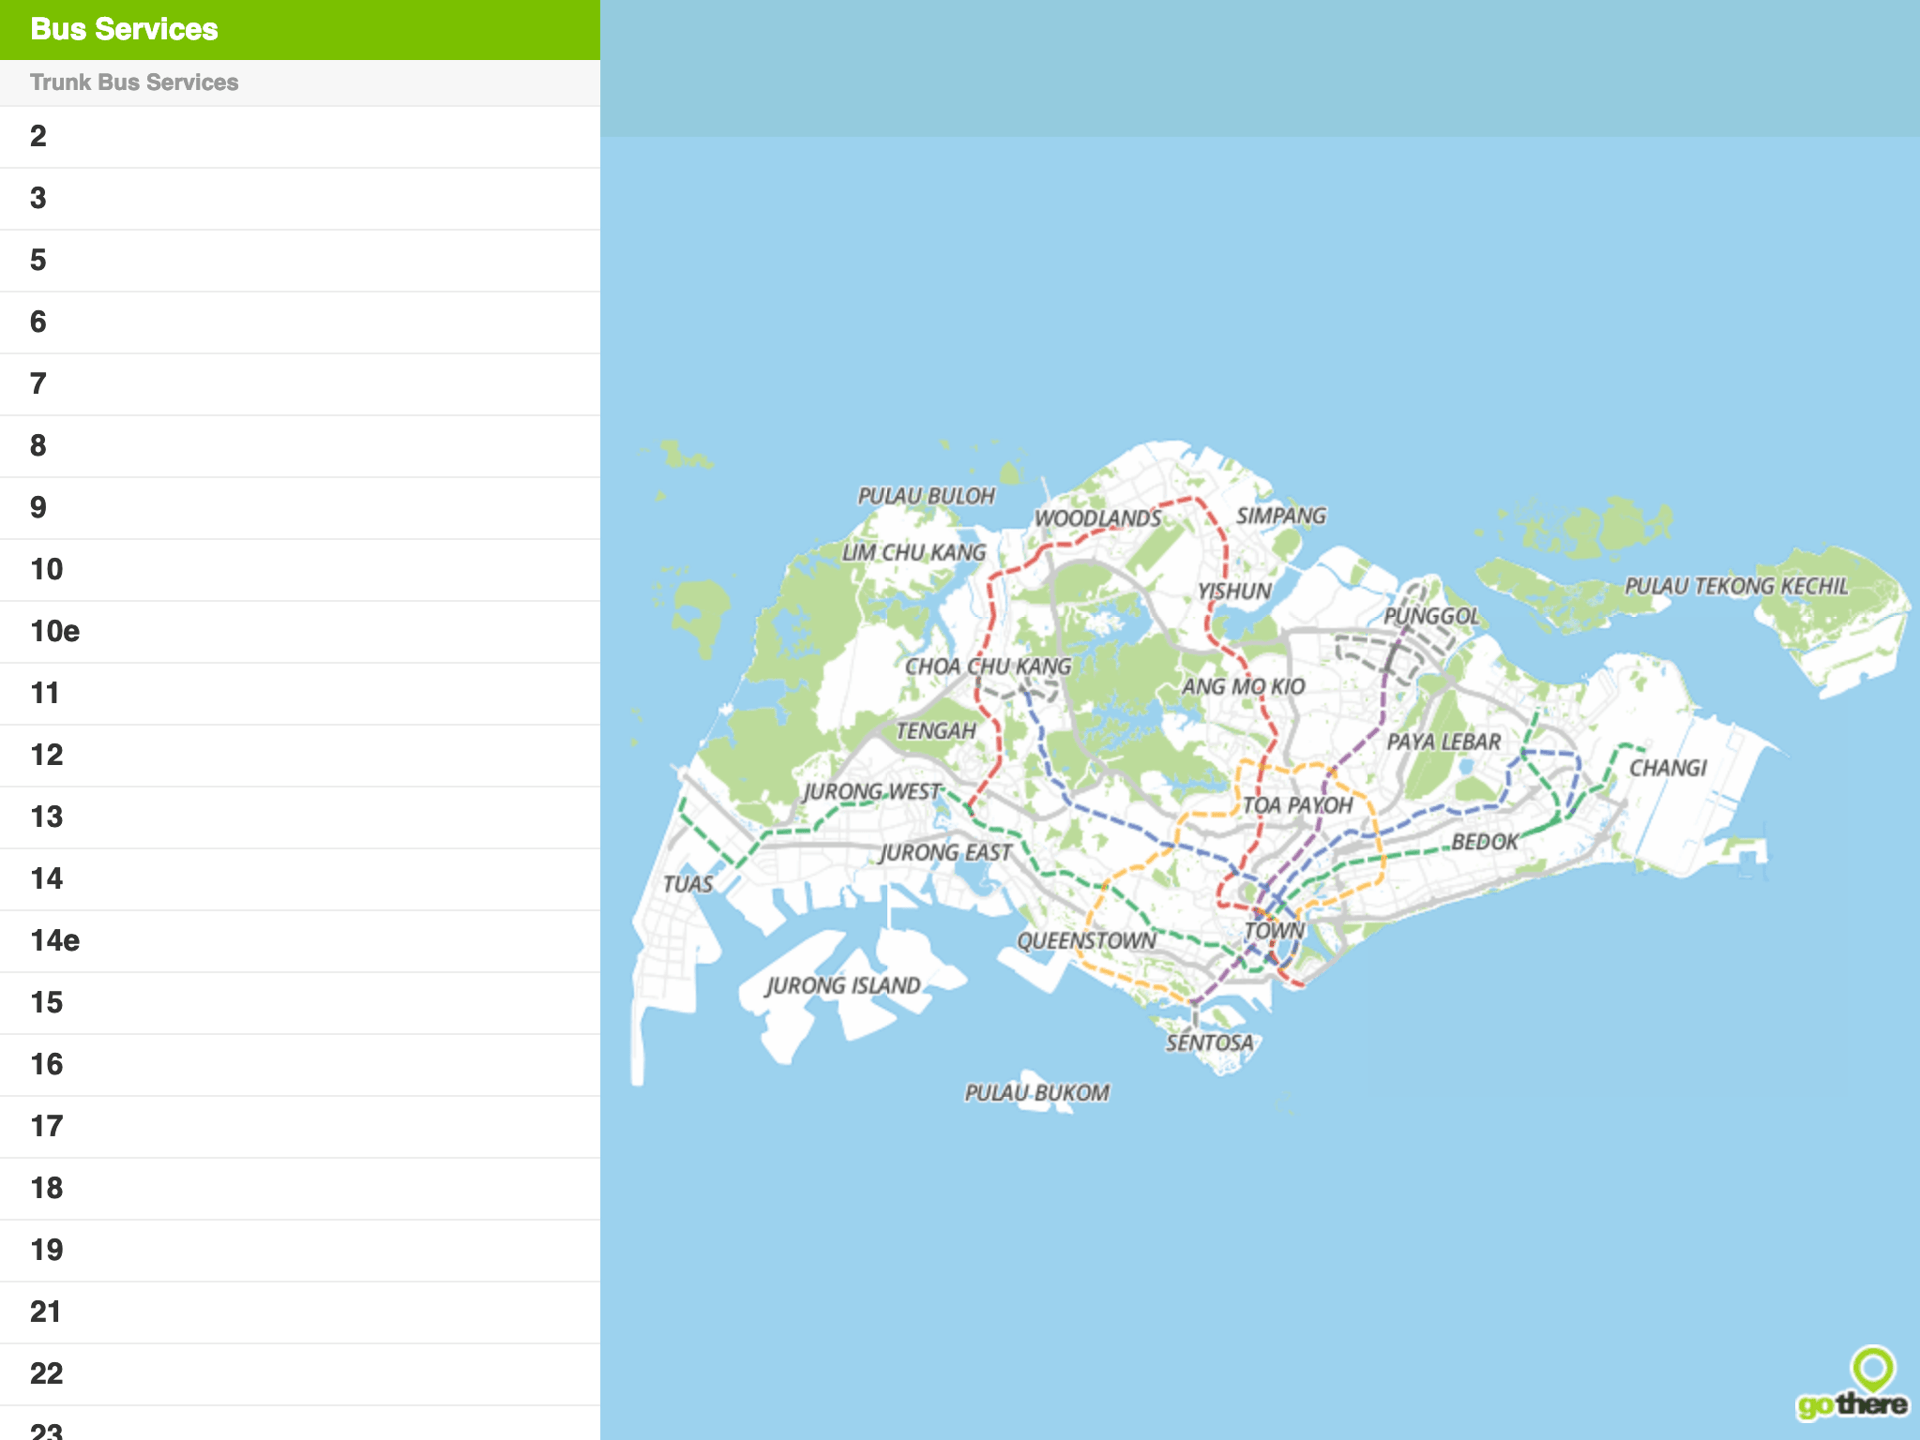Choose bus service 16

point(46,1065)
